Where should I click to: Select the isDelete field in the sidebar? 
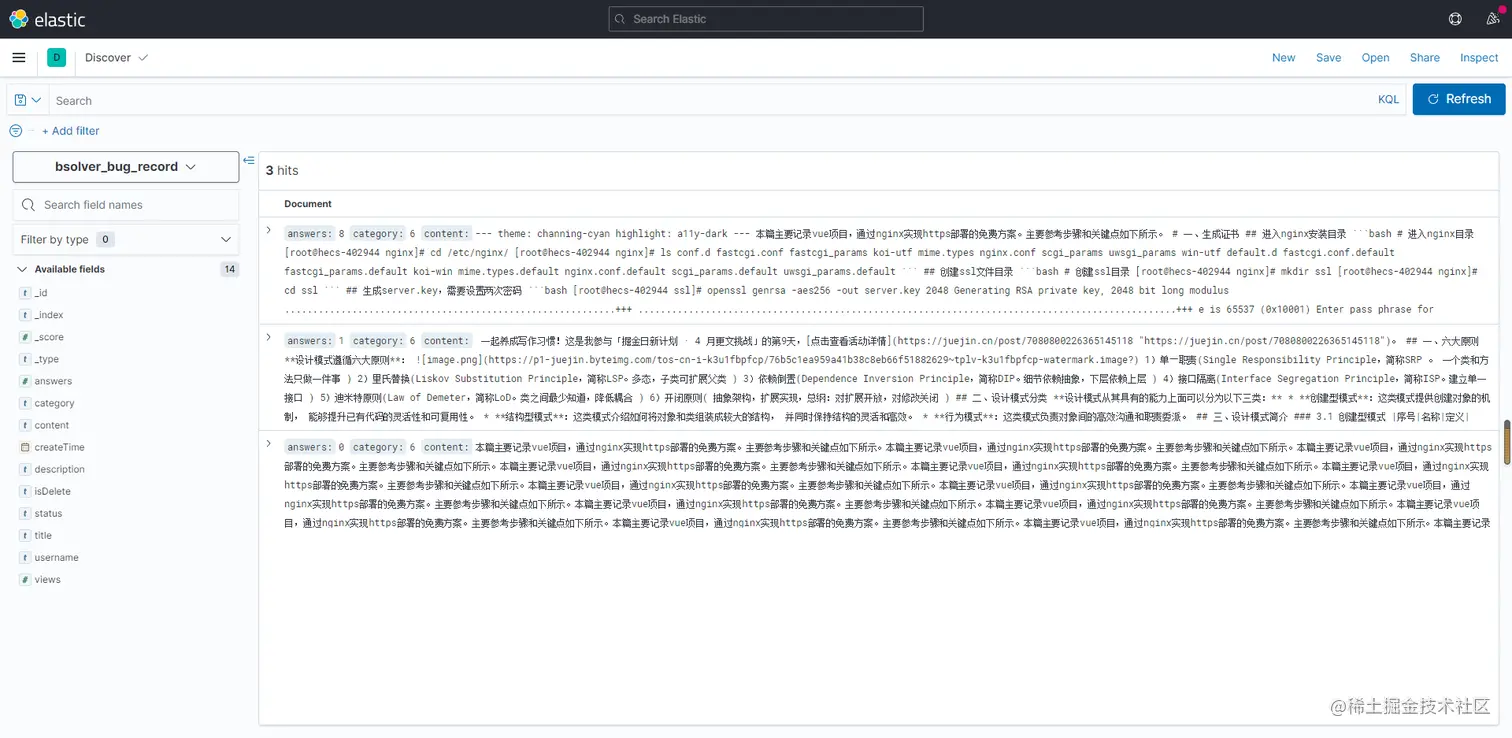point(54,491)
